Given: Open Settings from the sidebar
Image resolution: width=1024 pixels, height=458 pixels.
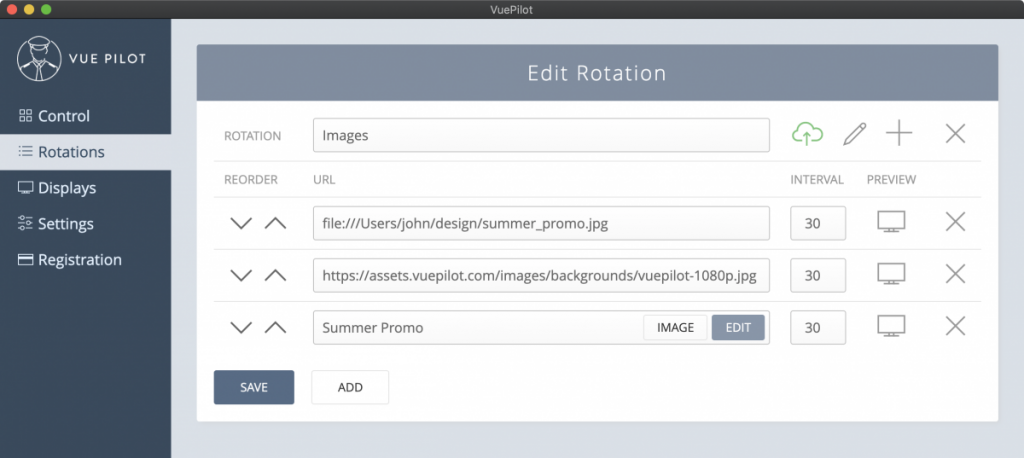Looking at the screenshot, I should click(66, 224).
